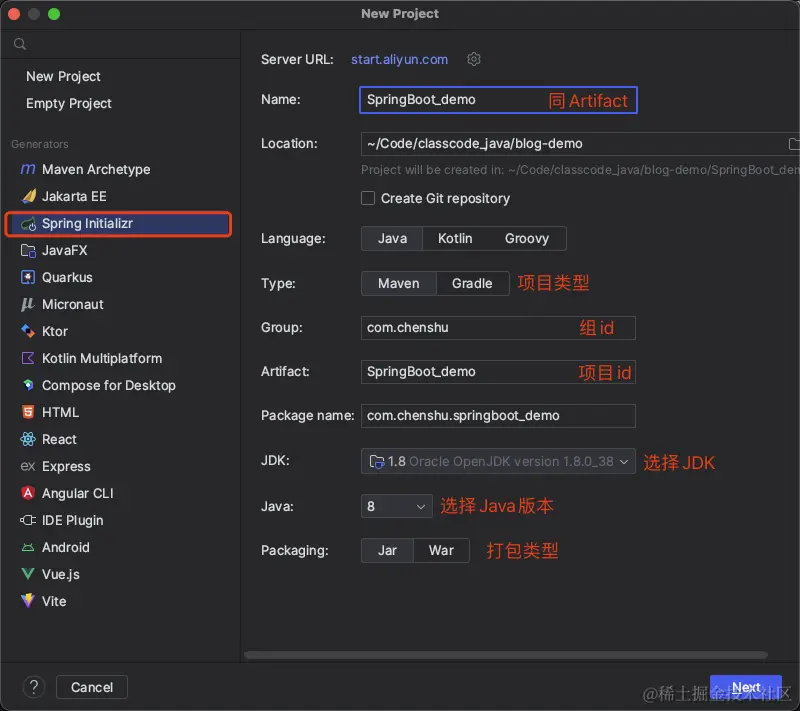Viewport: 800px width, 711px height.
Task: Select the HTML generator label
Action: [60, 412]
